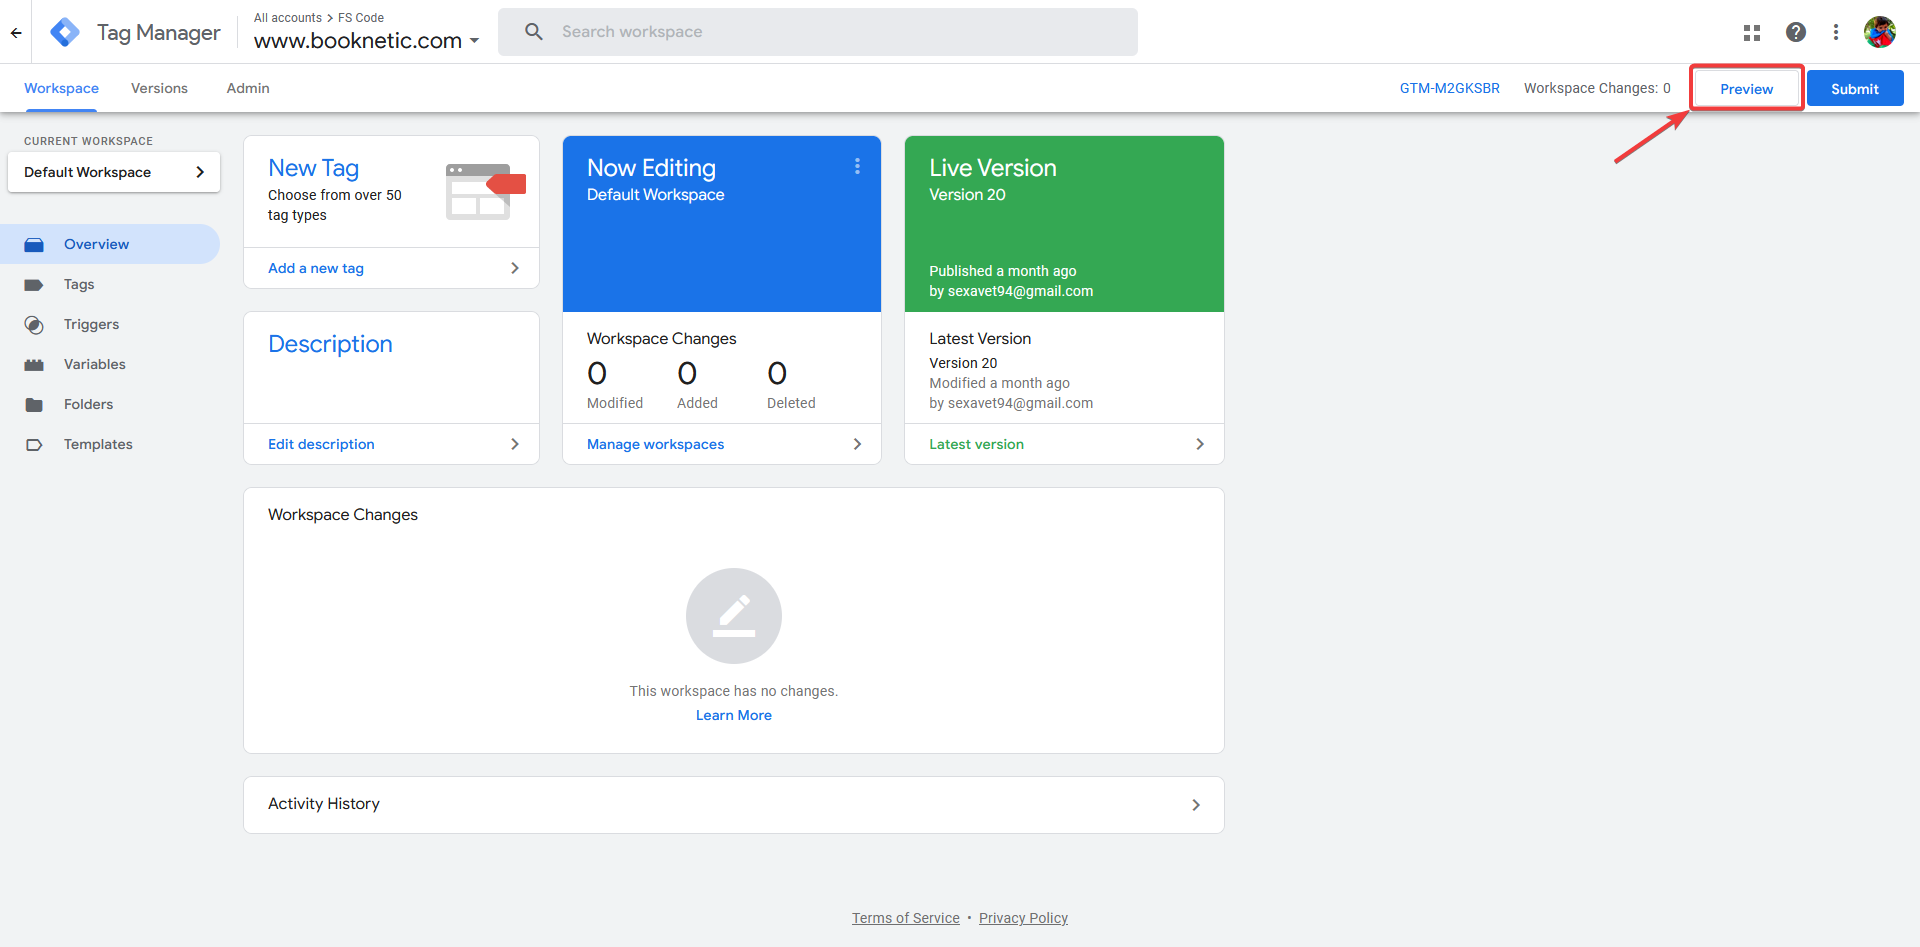The width and height of the screenshot is (1920, 947).
Task: Open the Templates section in the sidebar
Action: point(98,444)
